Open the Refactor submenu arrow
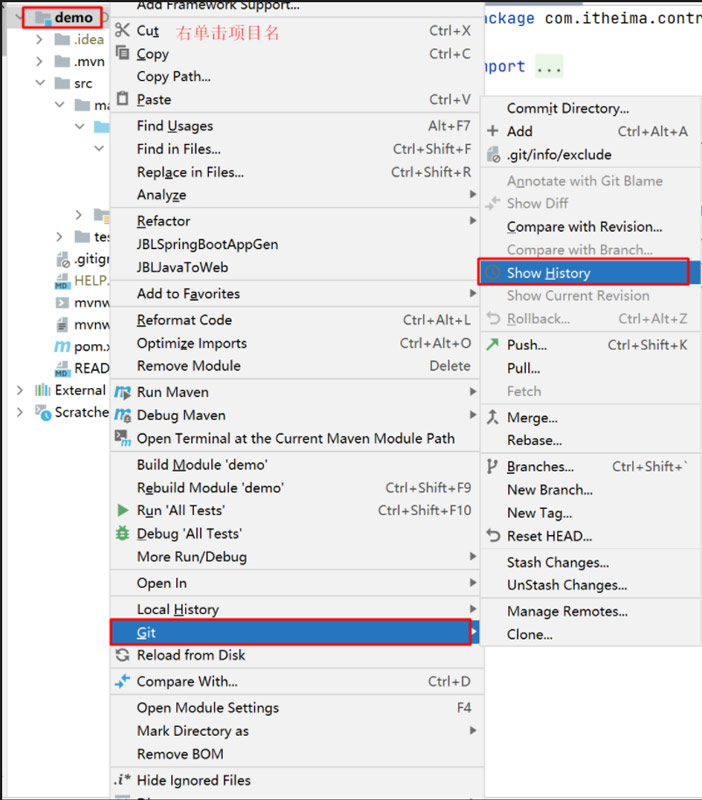The width and height of the screenshot is (702, 800). point(473,220)
